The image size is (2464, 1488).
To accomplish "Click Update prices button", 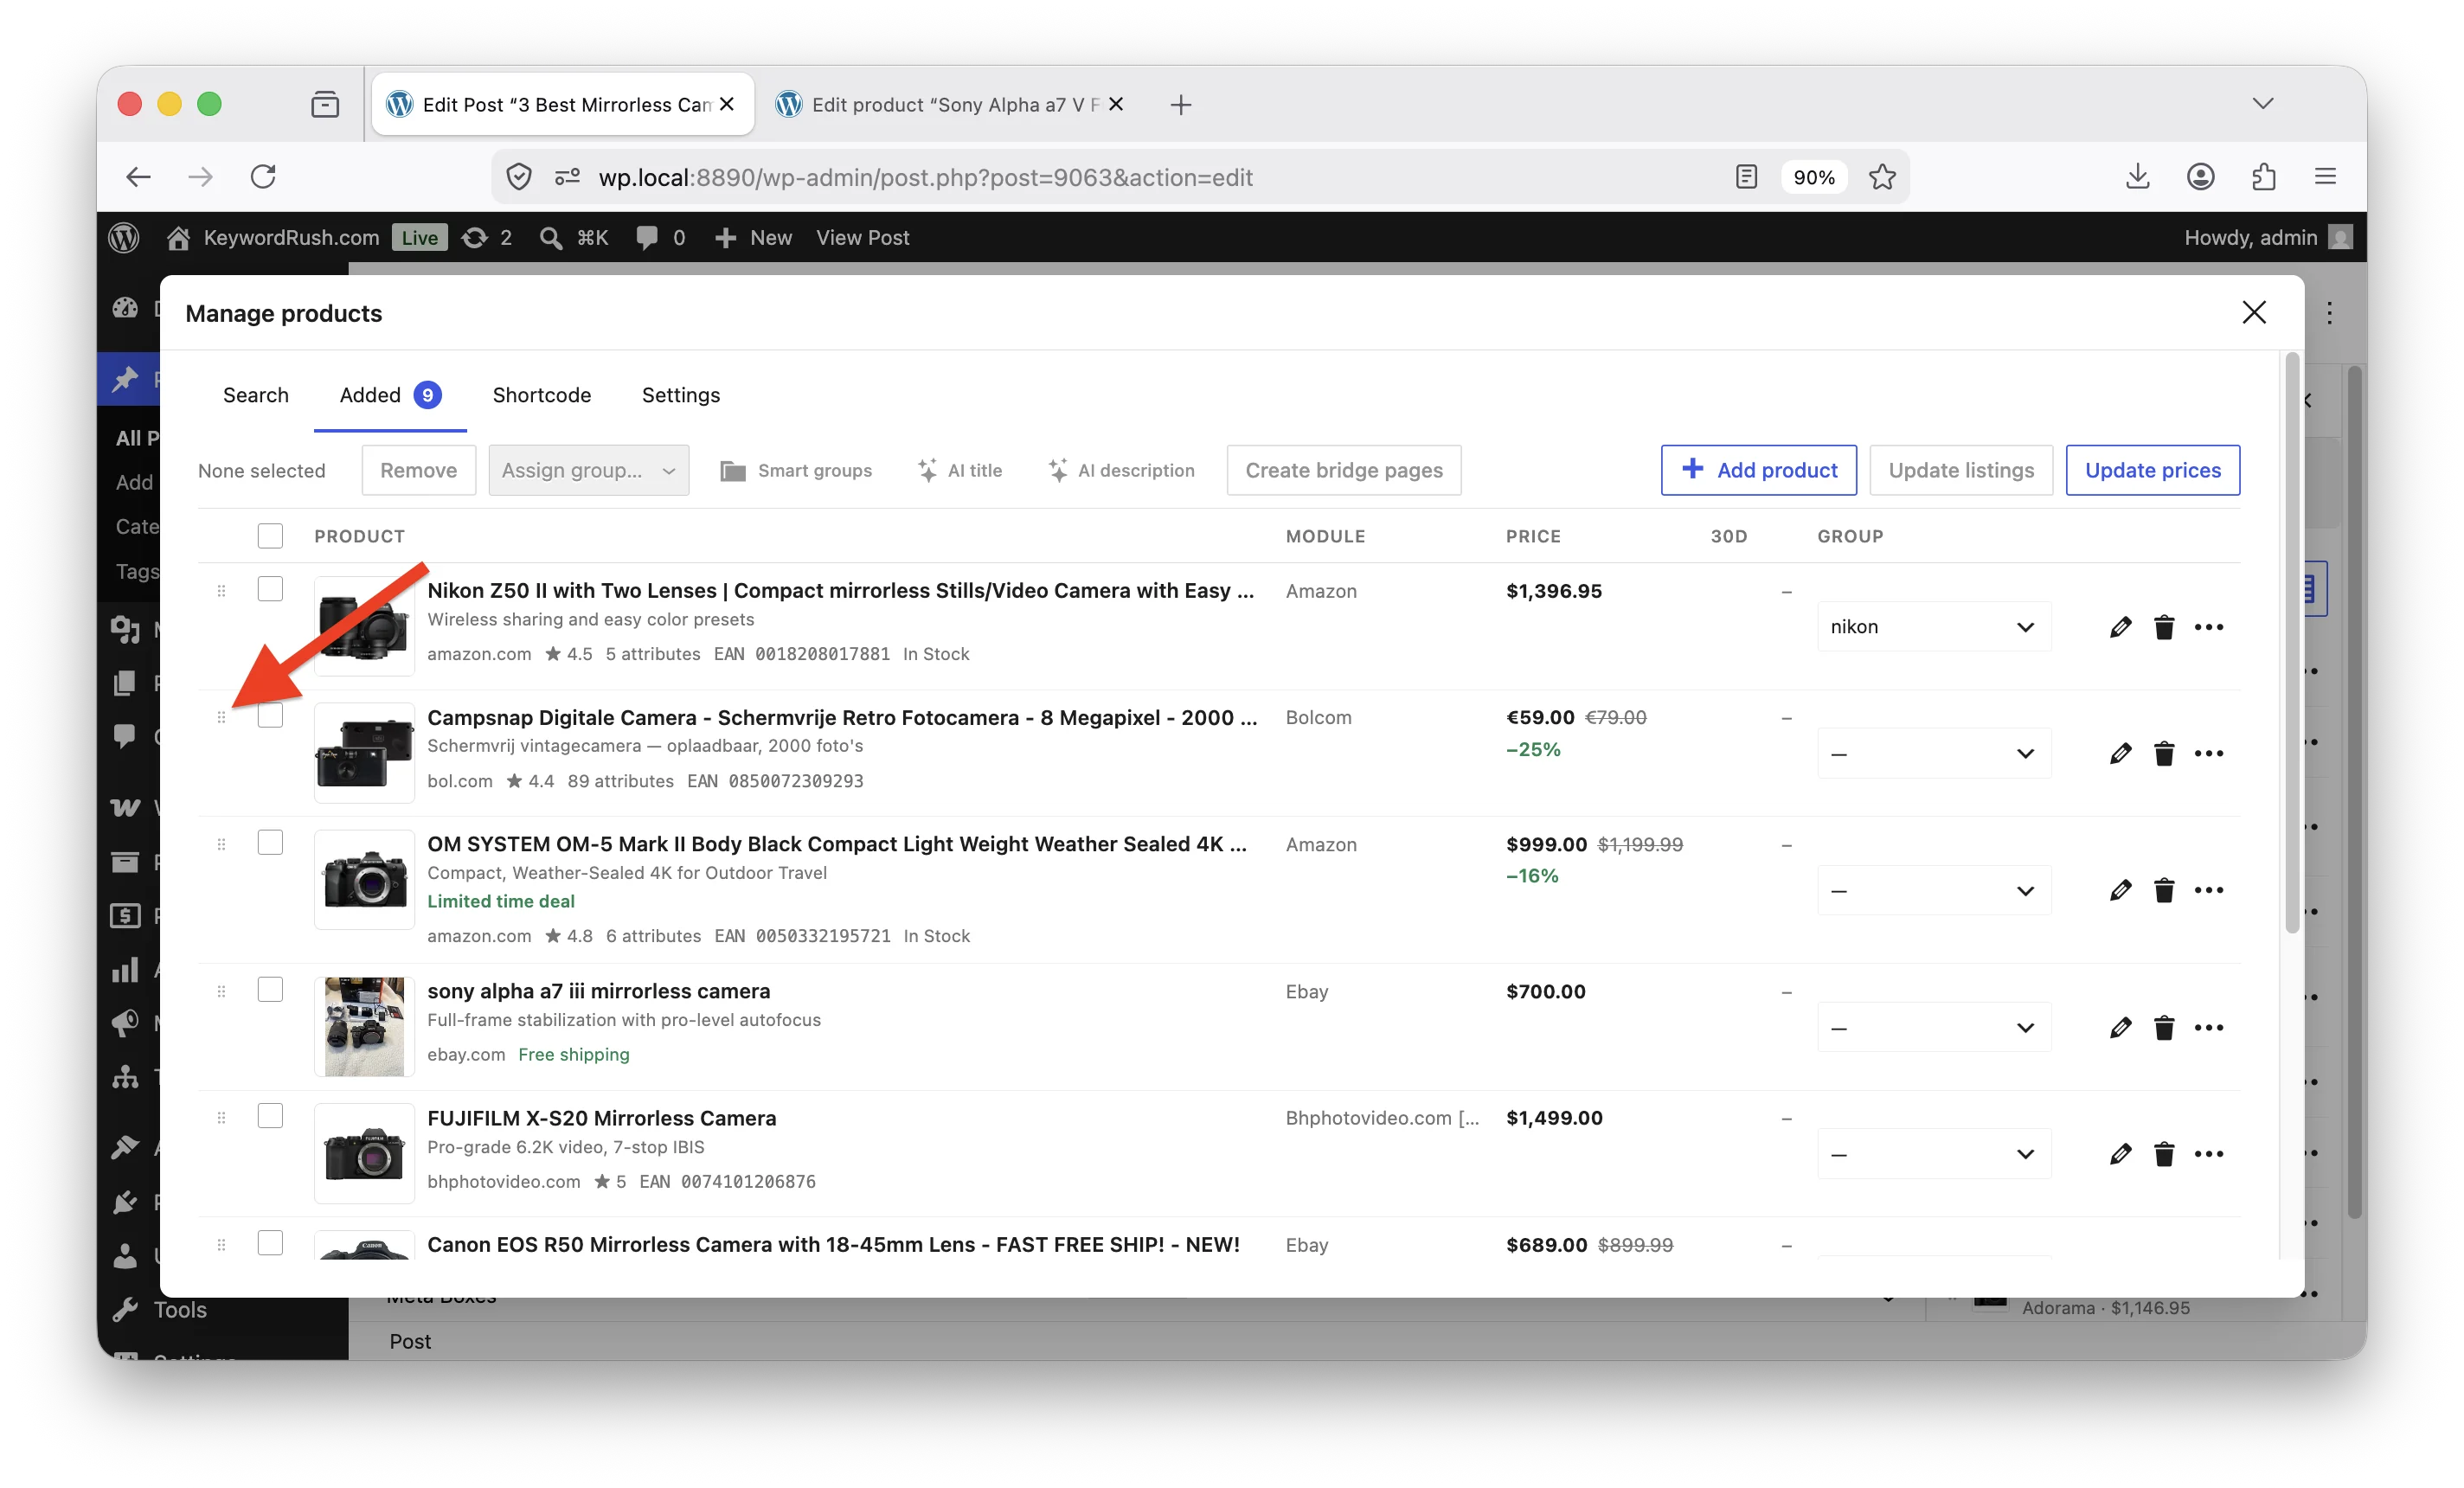I will [2153, 470].
